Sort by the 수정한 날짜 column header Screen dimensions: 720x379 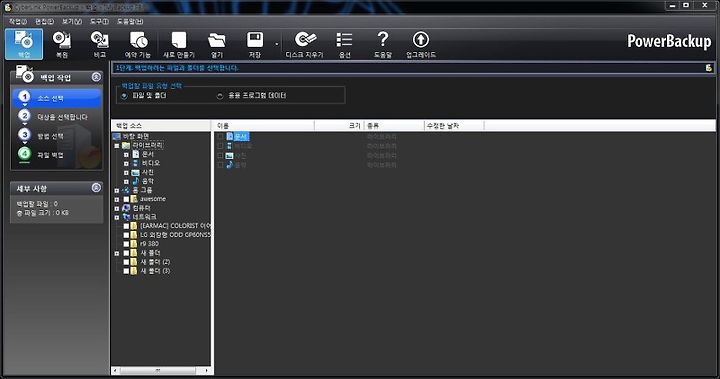(454, 125)
